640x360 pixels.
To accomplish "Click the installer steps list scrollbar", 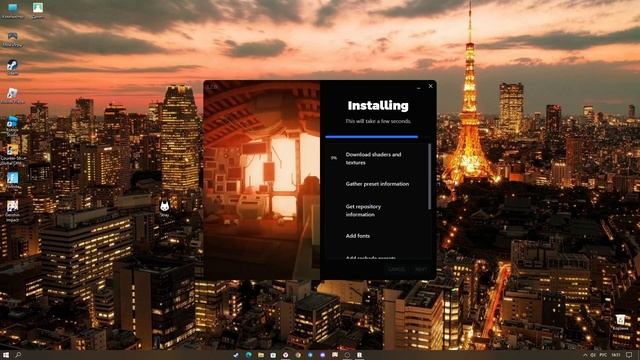I will pos(429,176).
